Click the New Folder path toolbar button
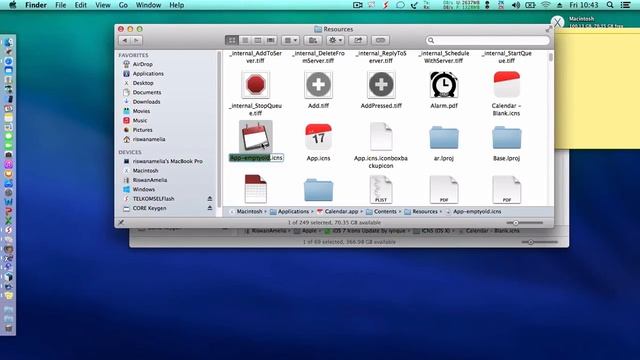This screenshot has width=640, height=360. pos(313,40)
